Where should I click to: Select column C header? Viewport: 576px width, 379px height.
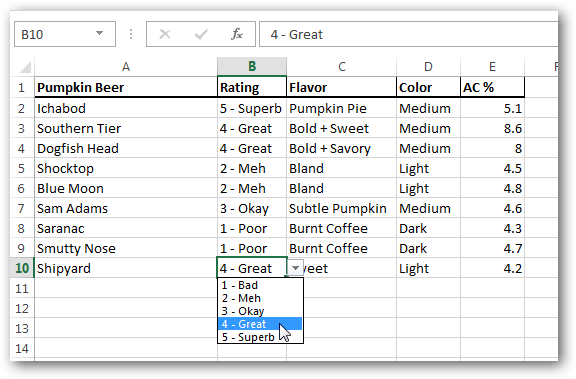pos(342,67)
